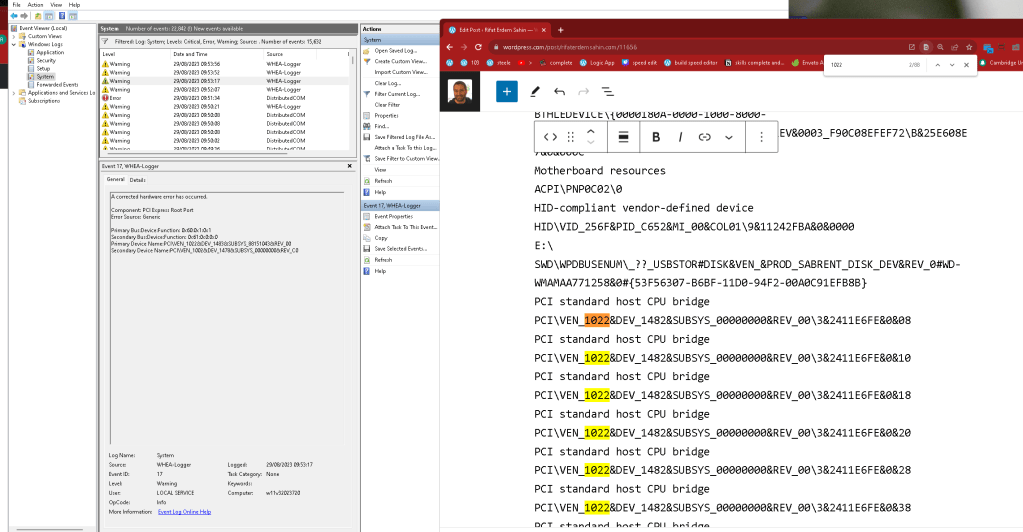This screenshot has width=1023, height=532.
Task: Open Event Log Online Help link
Action: pos(184,512)
